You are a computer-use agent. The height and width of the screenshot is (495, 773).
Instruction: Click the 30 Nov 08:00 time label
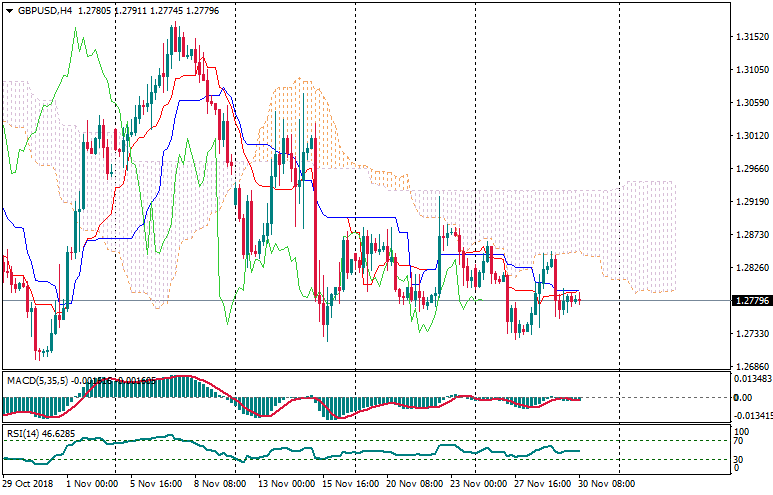pos(606,481)
